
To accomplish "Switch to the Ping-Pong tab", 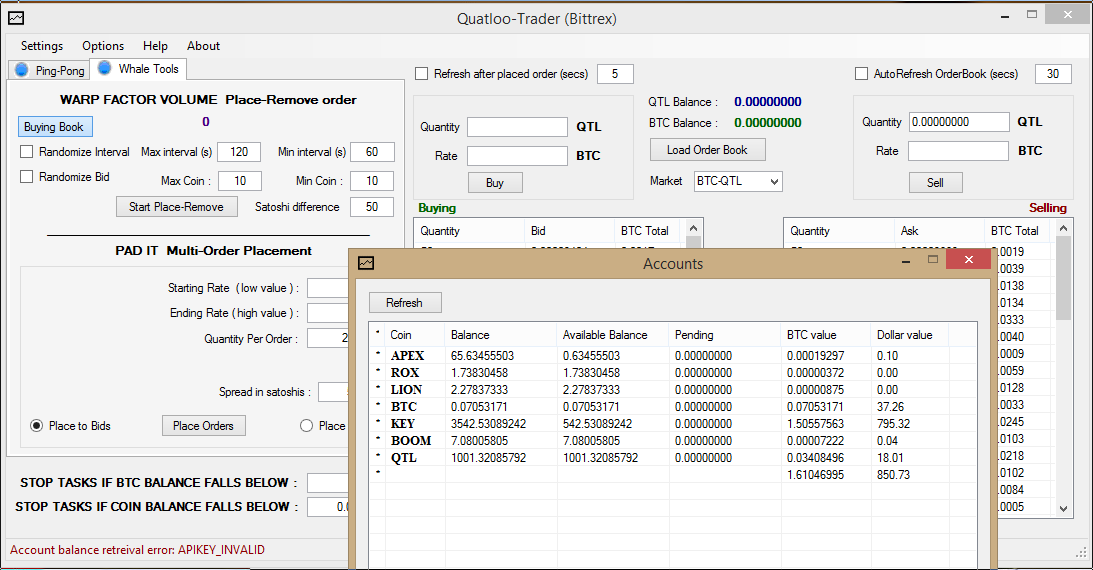I will pos(49,70).
